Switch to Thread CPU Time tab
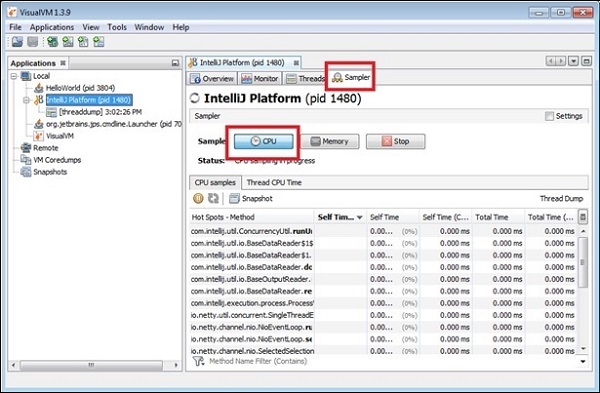Screen dimensions: 600x393 click(x=274, y=183)
